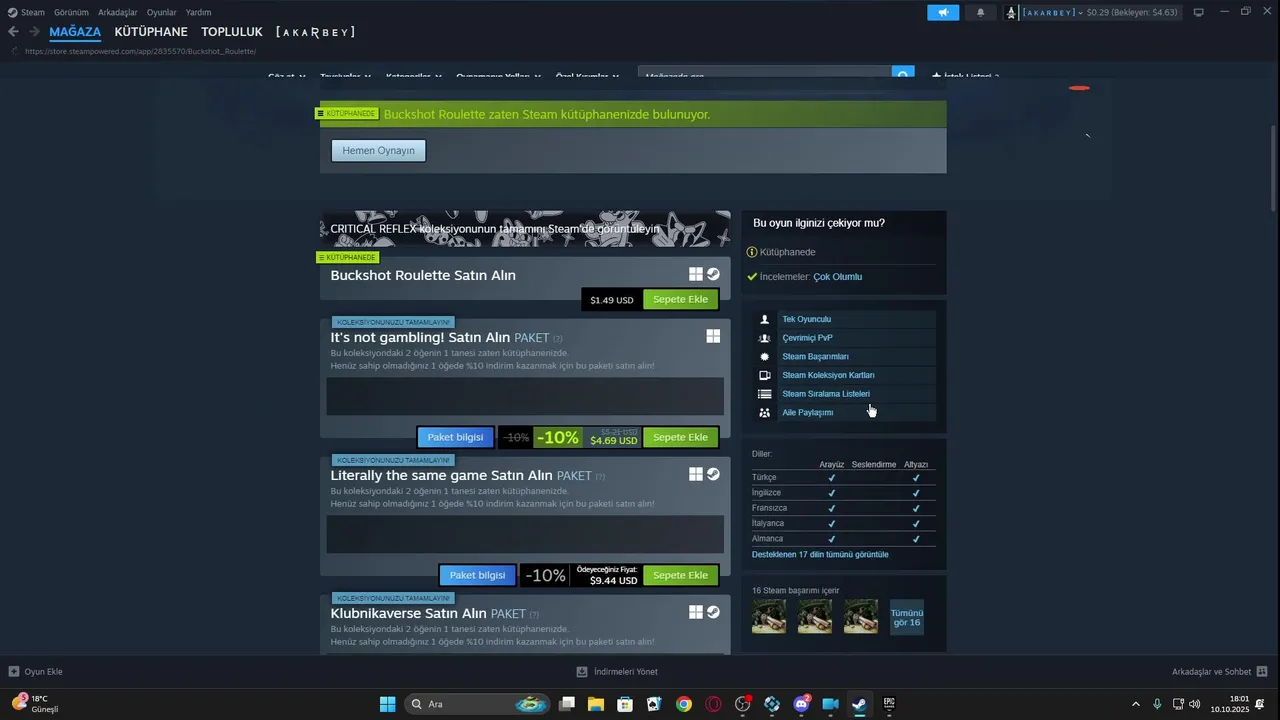Open the Arkadaşlar menu
Viewport: 1280px width, 720px height.
118,12
